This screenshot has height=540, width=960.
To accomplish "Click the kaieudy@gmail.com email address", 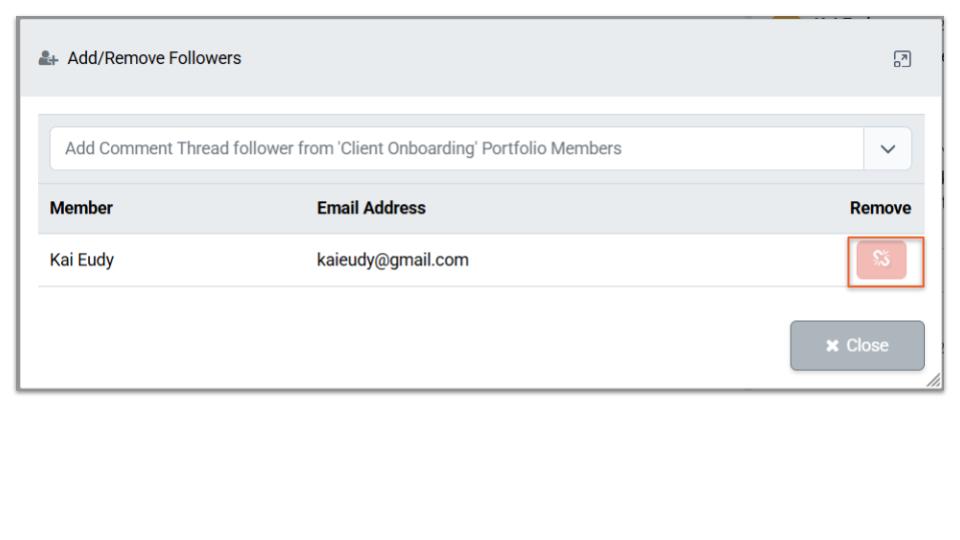I will [x=393, y=261].
